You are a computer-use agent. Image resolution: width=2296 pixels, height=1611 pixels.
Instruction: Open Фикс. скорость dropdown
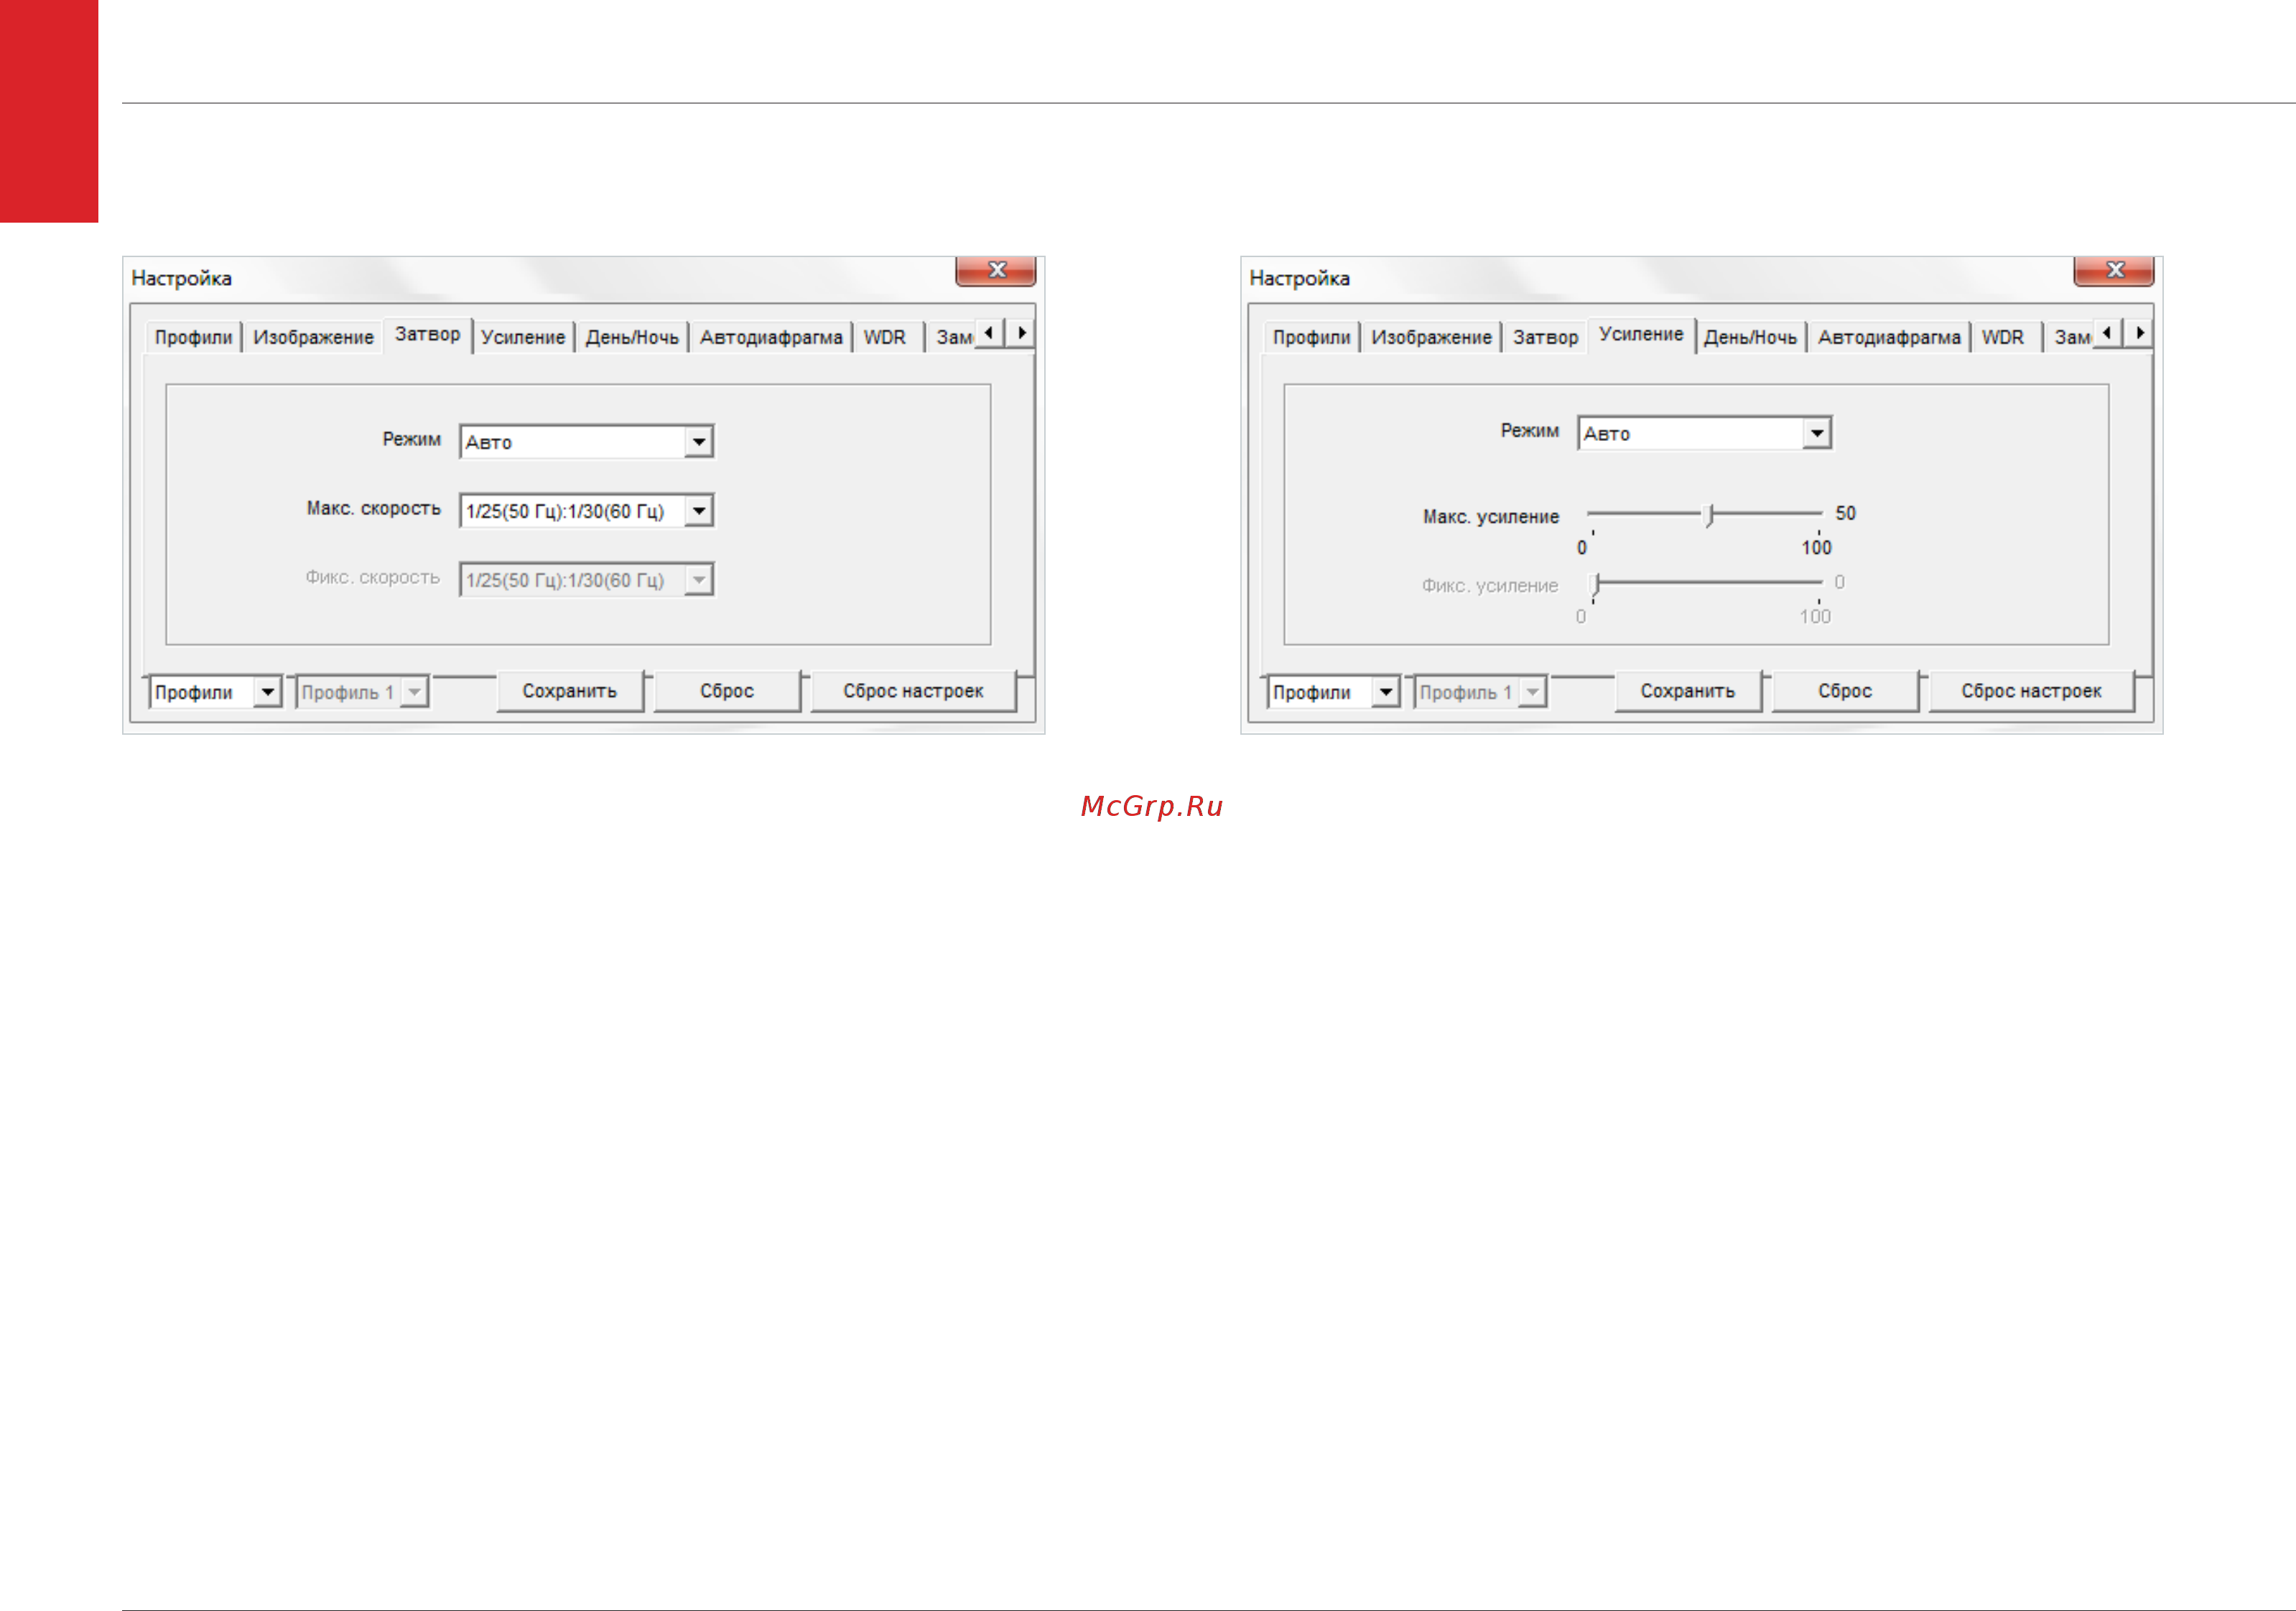(699, 580)
